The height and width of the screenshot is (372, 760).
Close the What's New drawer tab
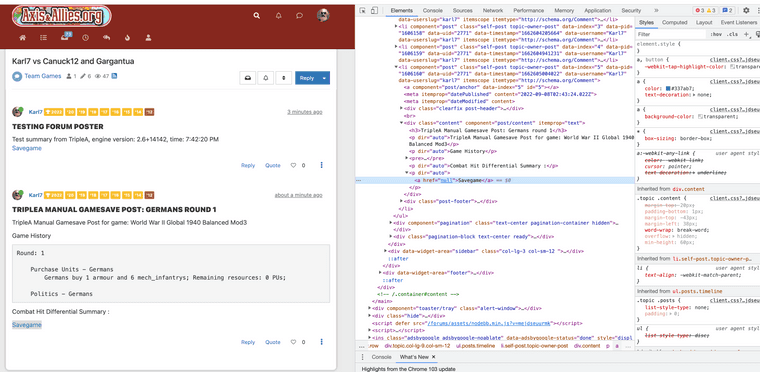click(x=434, y=357)
